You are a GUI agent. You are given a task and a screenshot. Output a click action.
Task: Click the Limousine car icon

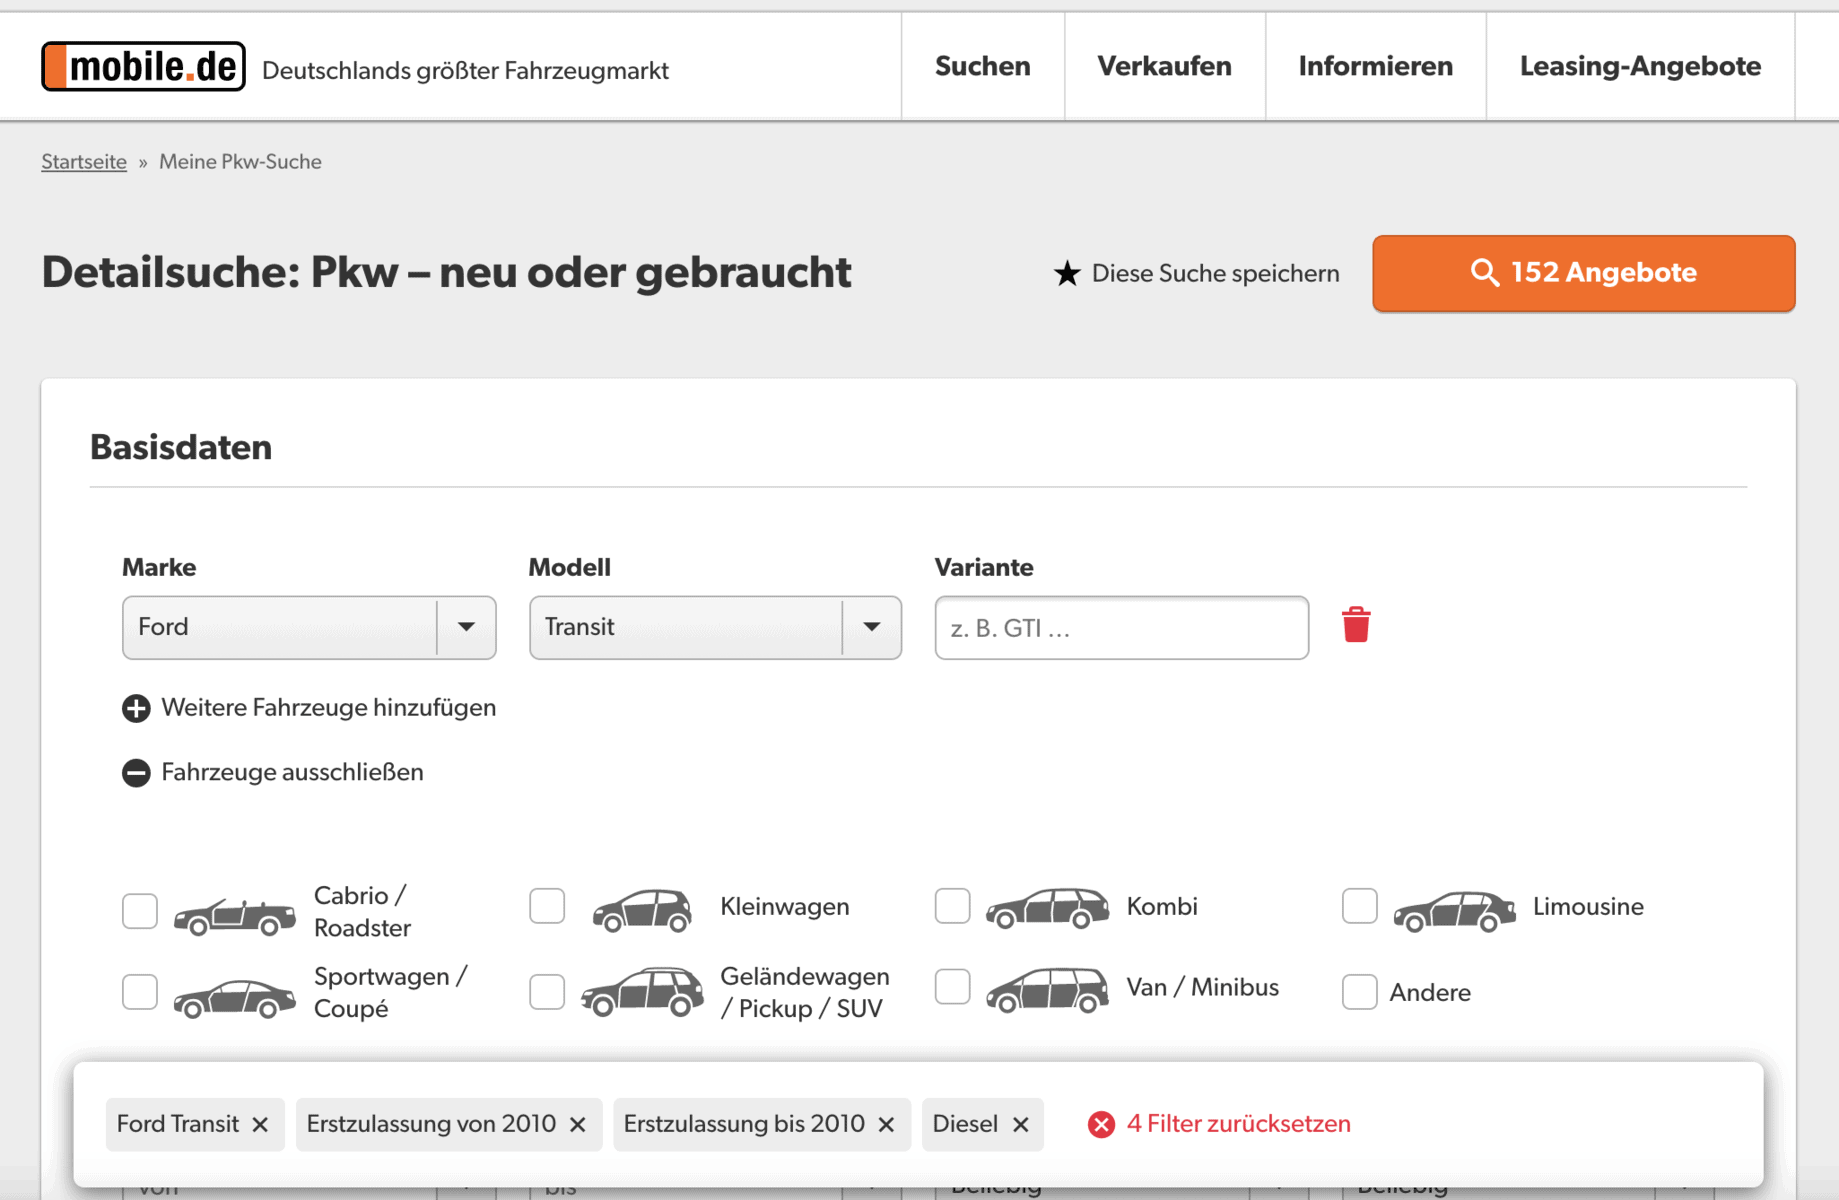tap(1454, 910)
